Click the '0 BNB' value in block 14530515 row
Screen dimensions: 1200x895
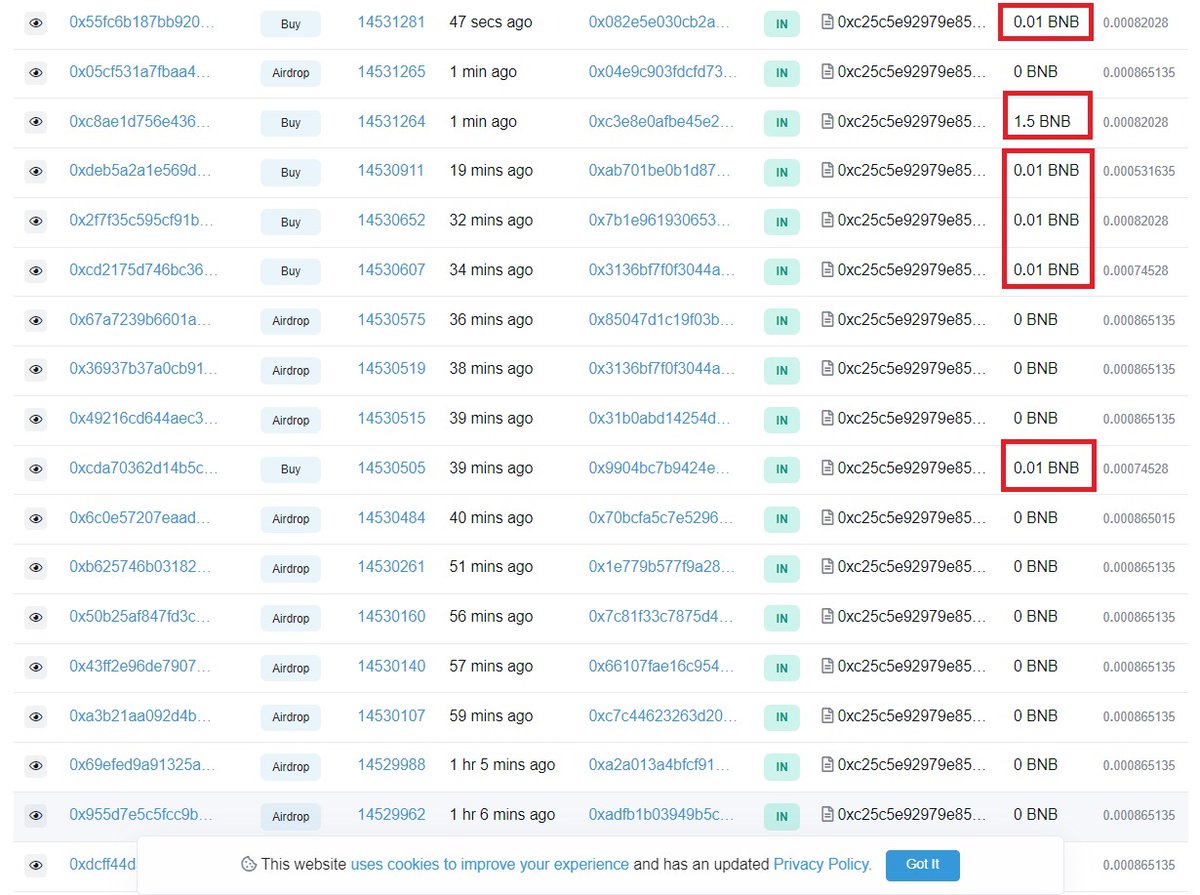coord(1036,418)
